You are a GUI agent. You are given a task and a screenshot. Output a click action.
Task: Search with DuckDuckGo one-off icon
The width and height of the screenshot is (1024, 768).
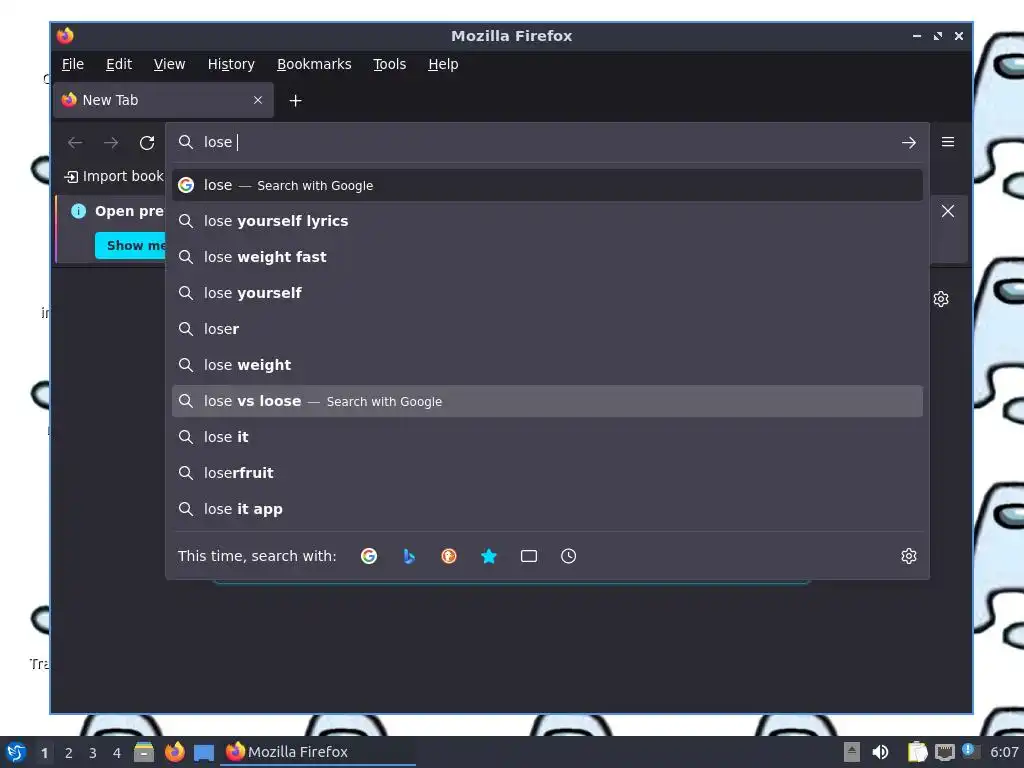(x=449, y=556)
